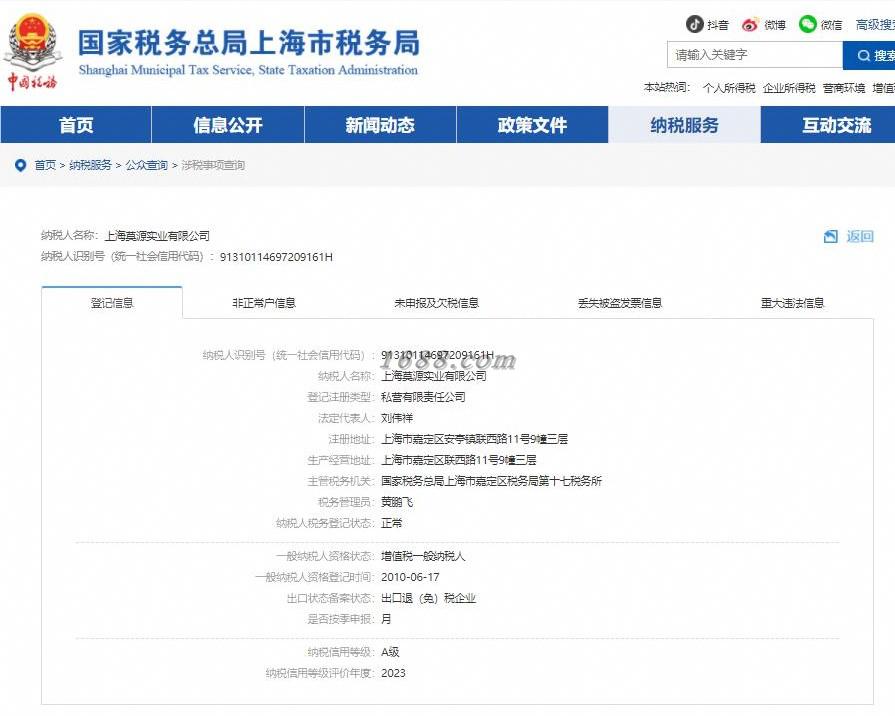Click registration date 2010-06-17

[x=410, y=577]
